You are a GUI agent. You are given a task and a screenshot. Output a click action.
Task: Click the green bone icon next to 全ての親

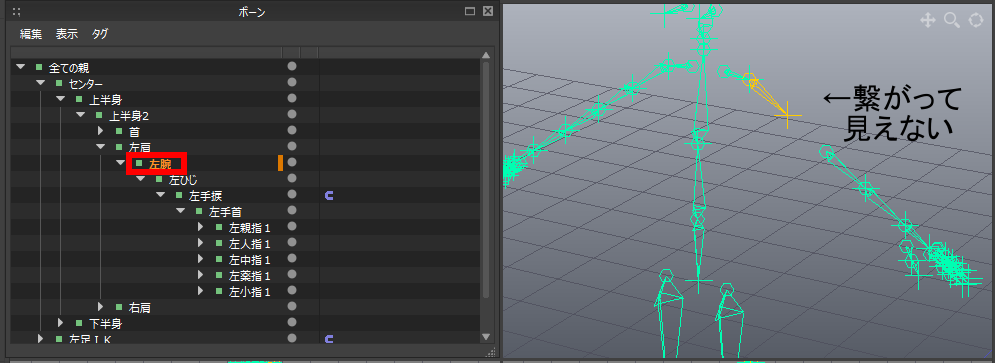(x=39, y=67)
